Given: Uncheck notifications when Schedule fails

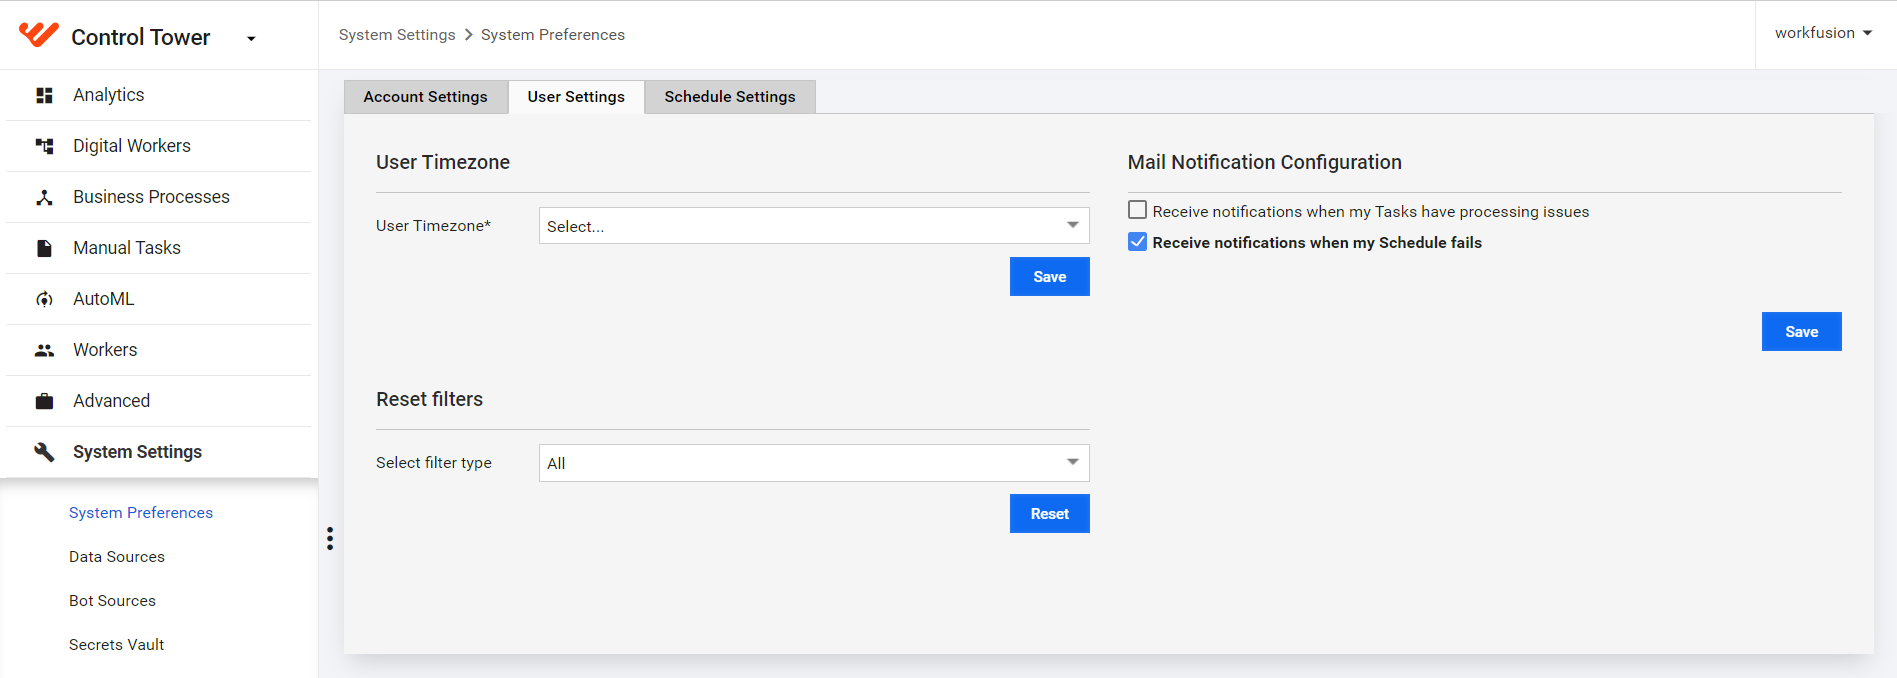Looking at the screenshot, I should click(x=1137, y=241).
